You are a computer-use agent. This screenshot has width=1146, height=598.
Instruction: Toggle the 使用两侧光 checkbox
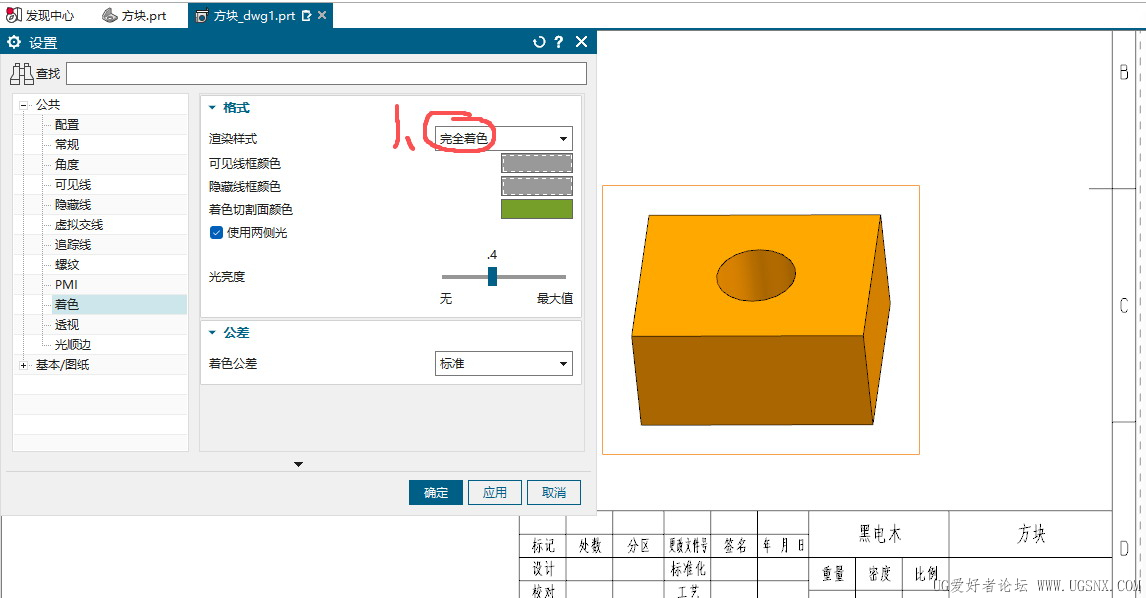[216, 233]
